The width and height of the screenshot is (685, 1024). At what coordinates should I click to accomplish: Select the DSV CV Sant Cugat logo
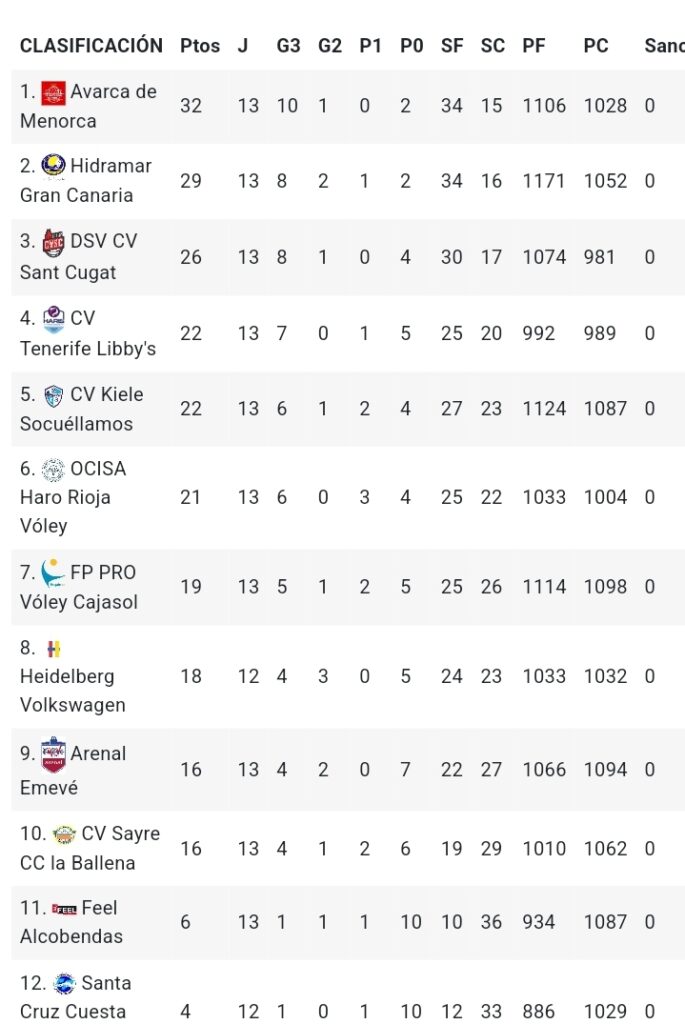point(54,242)
